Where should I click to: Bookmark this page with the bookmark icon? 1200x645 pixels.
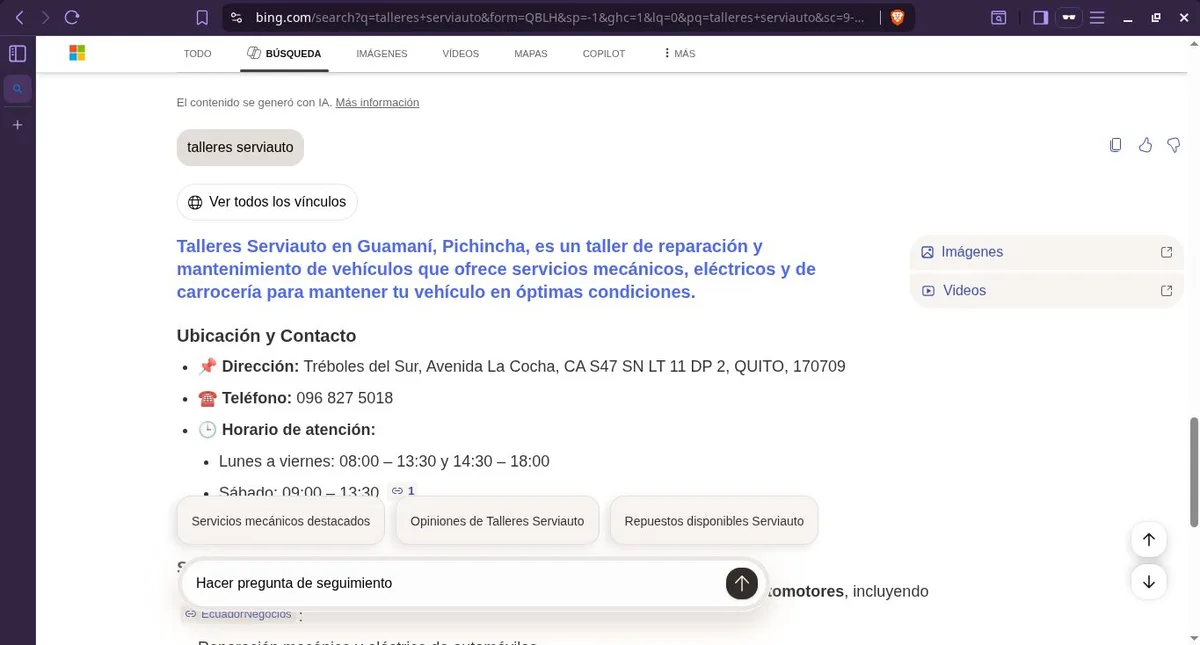pos(202,17)
